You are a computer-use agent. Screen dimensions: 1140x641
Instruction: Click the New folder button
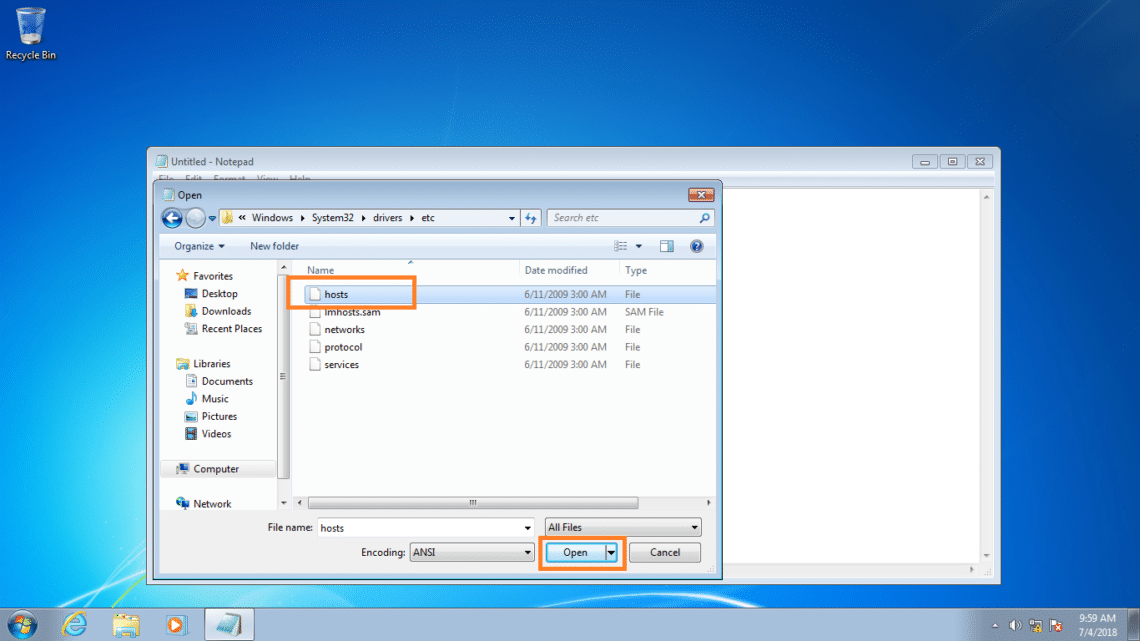coord(274,246)
